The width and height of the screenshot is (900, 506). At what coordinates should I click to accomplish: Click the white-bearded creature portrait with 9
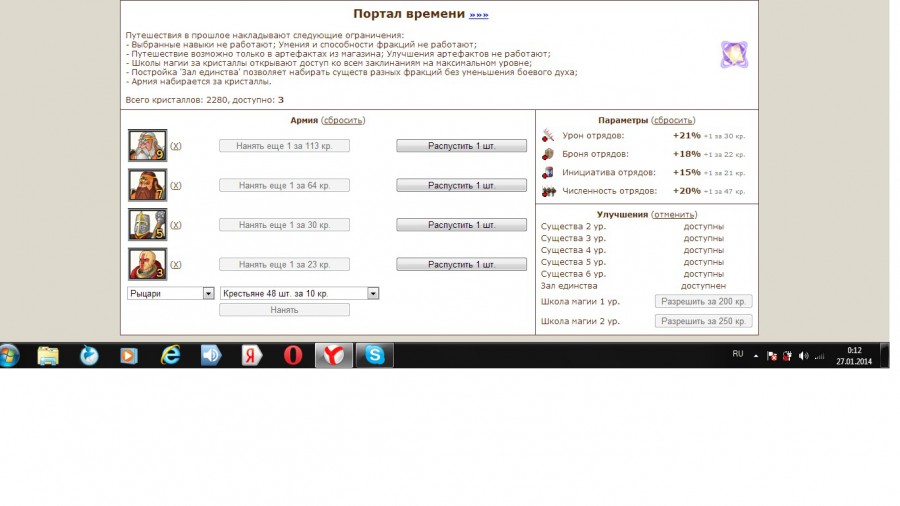[147, 145]
